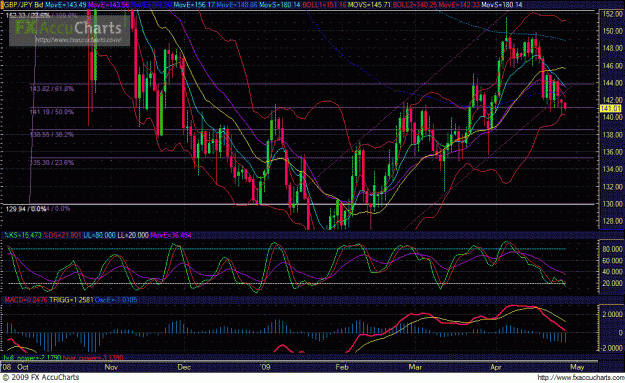Image resolution: width=625 pixels, height=383 pixels.
Task: Click 'Dec' on the time axis
Action: click(184, 367)
